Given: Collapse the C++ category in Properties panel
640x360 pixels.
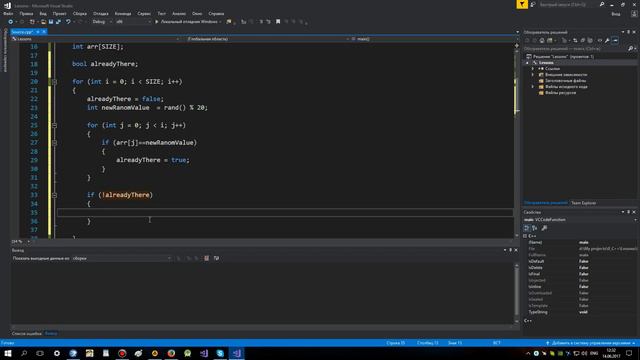Looking at the screenshot, I should 525,236.
